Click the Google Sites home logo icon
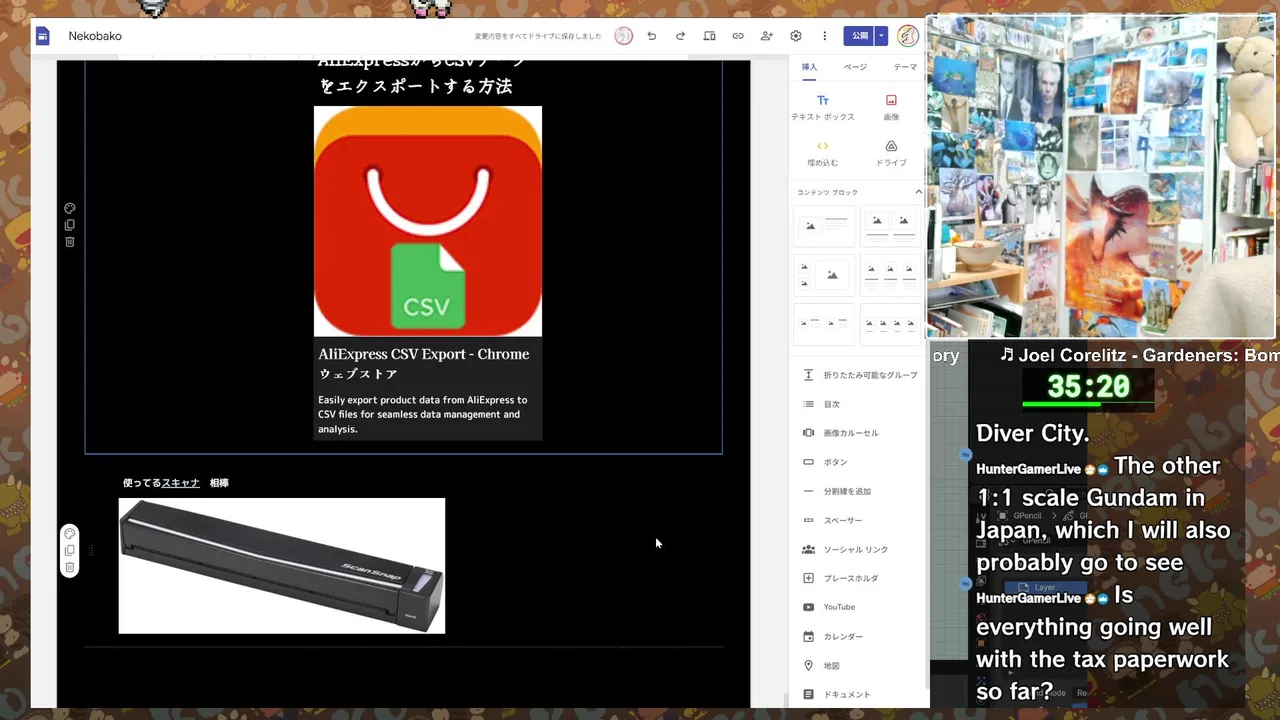The width and height of the screenshot is (1280, 720). tap(43, 36)
